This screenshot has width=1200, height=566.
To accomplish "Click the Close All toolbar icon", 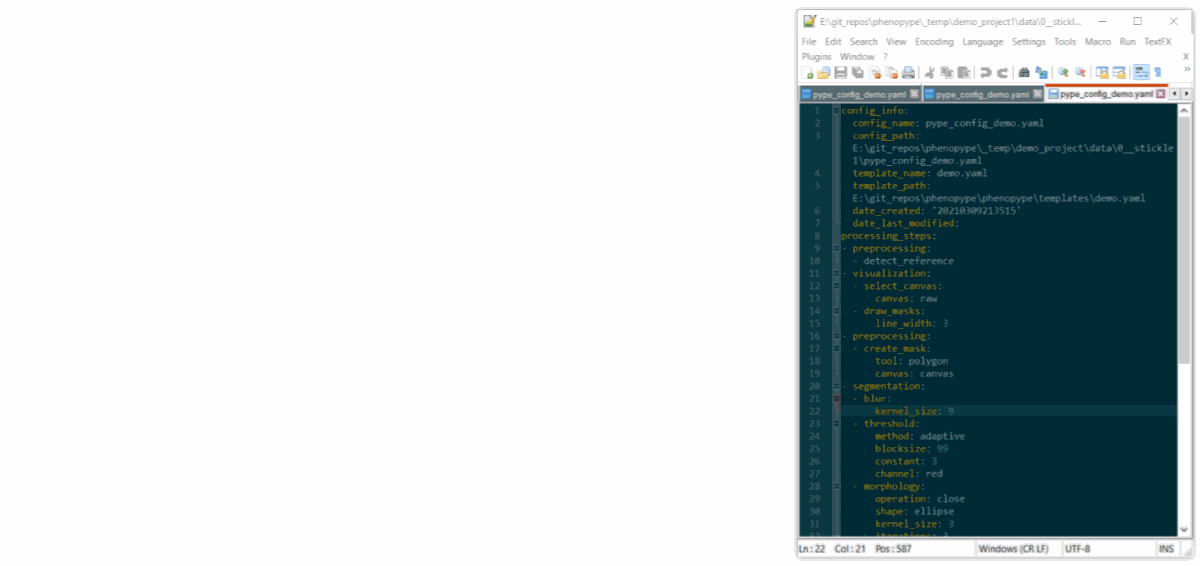I will (892, 73).
